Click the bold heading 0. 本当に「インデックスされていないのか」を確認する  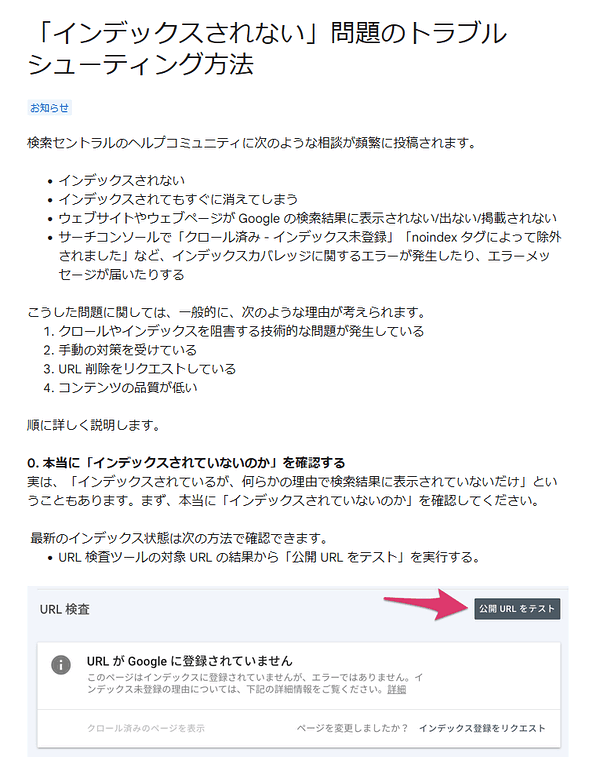[x=186, y=462]
